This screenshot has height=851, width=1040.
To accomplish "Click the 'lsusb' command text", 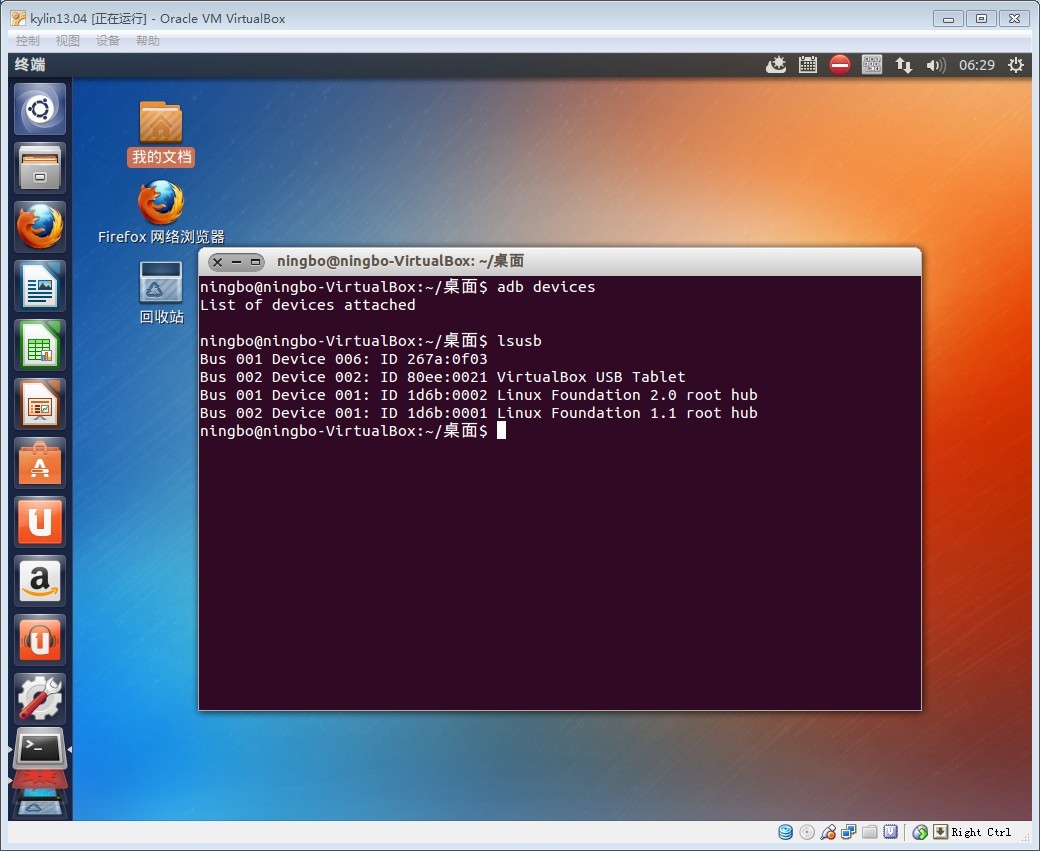I will pyautogui.click(x=519, y=341).
